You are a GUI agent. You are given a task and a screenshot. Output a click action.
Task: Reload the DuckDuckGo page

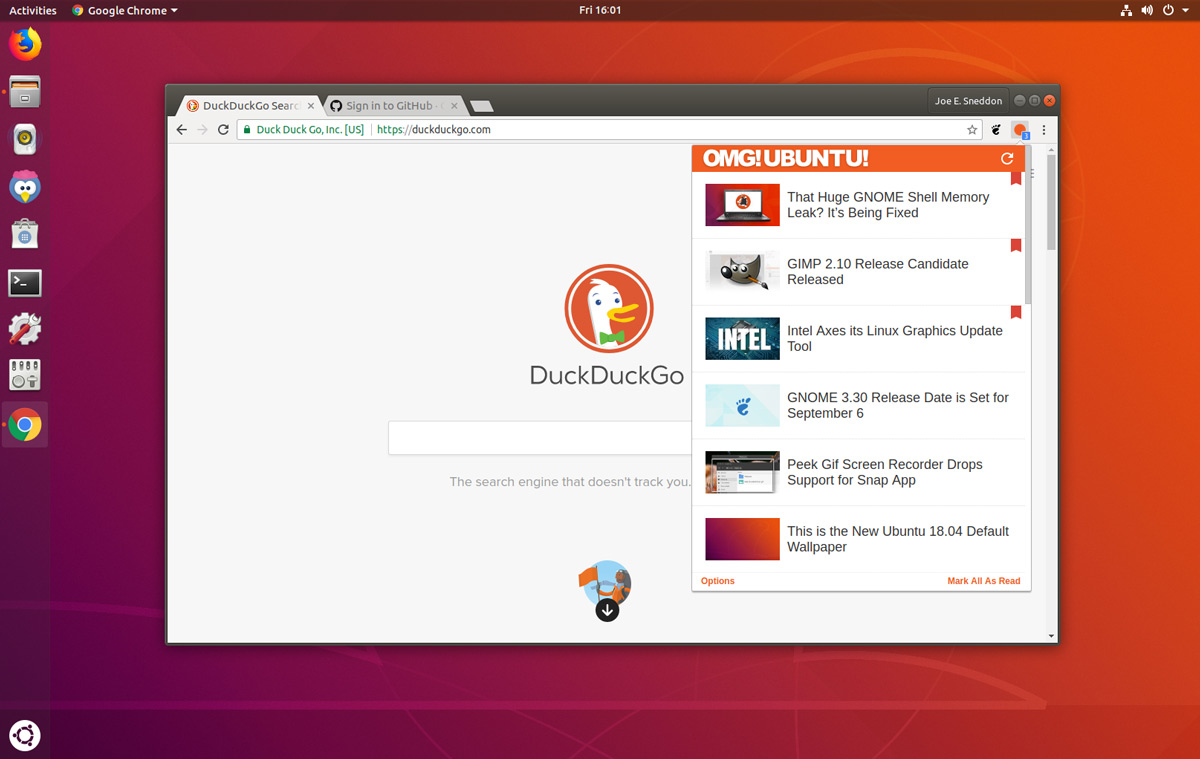coord(222,129)
